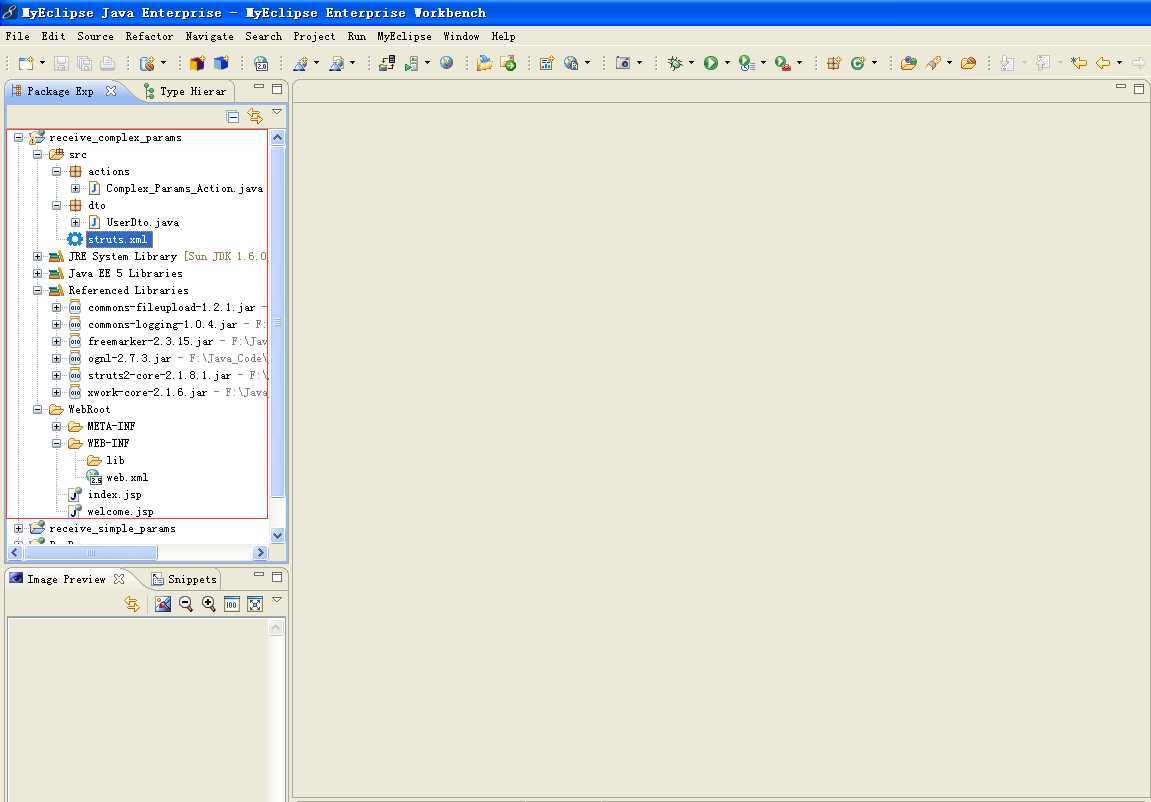Open the Package Explorer view menu arrow
1151x802 pixels.
coord(277,112)
